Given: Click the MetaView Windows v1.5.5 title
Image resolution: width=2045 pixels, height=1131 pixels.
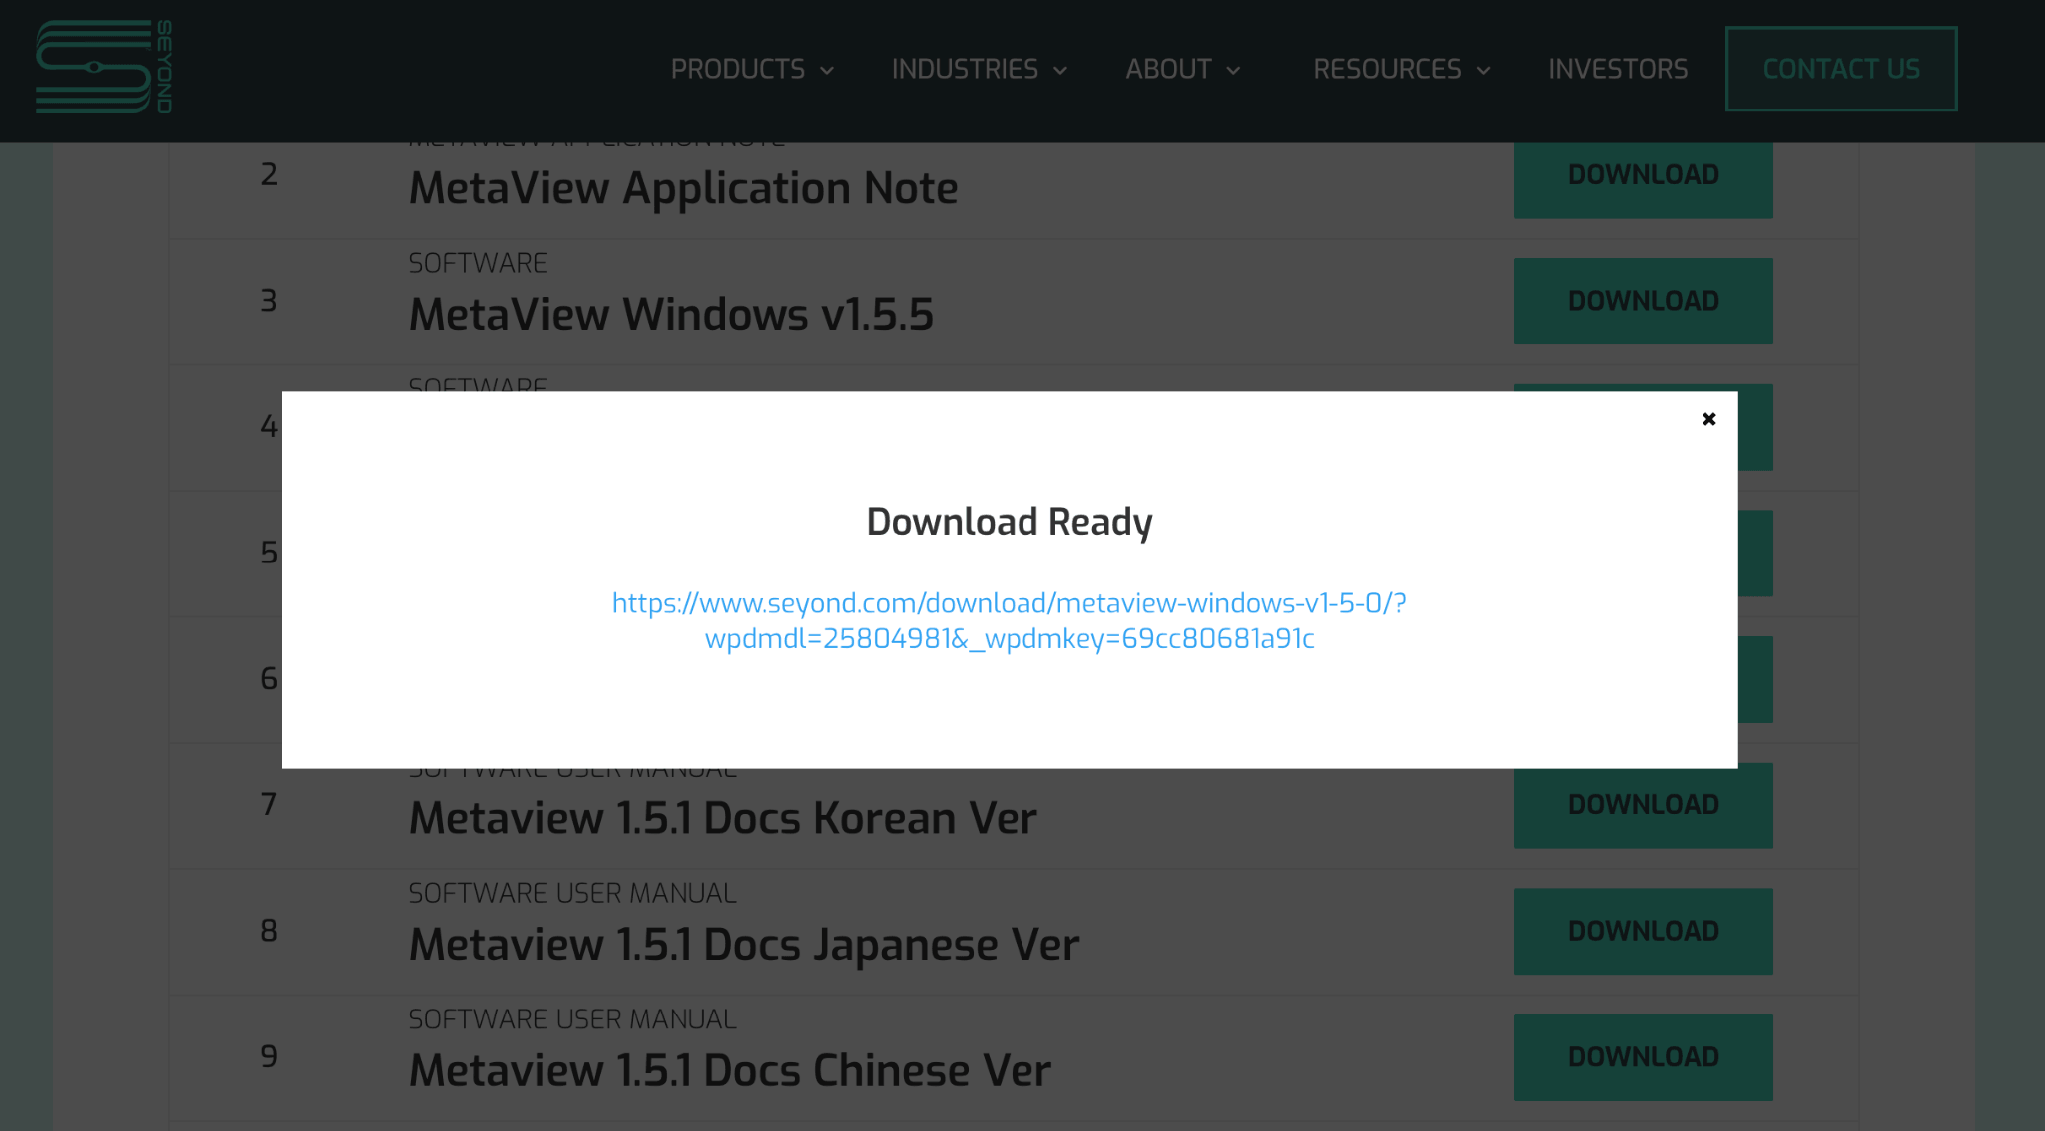Looking at the screenshot, I should pos(671,315).
